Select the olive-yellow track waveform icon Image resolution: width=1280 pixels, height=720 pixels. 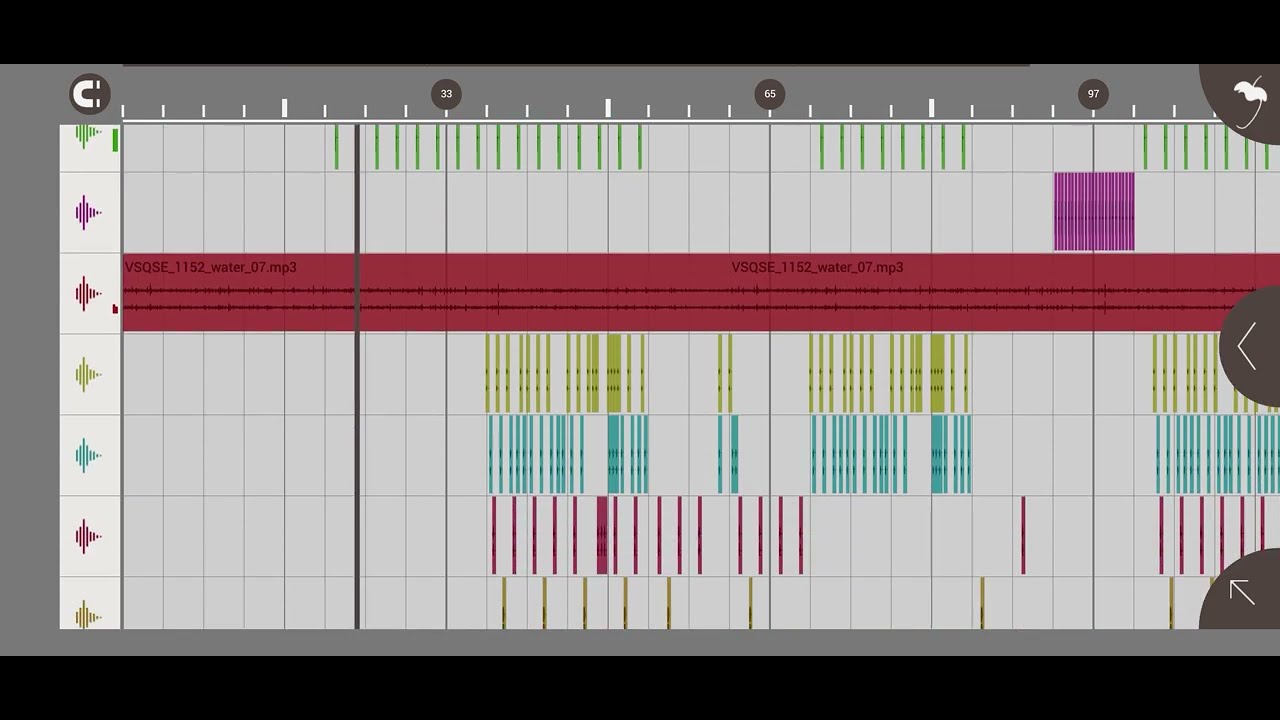point(88,374)
